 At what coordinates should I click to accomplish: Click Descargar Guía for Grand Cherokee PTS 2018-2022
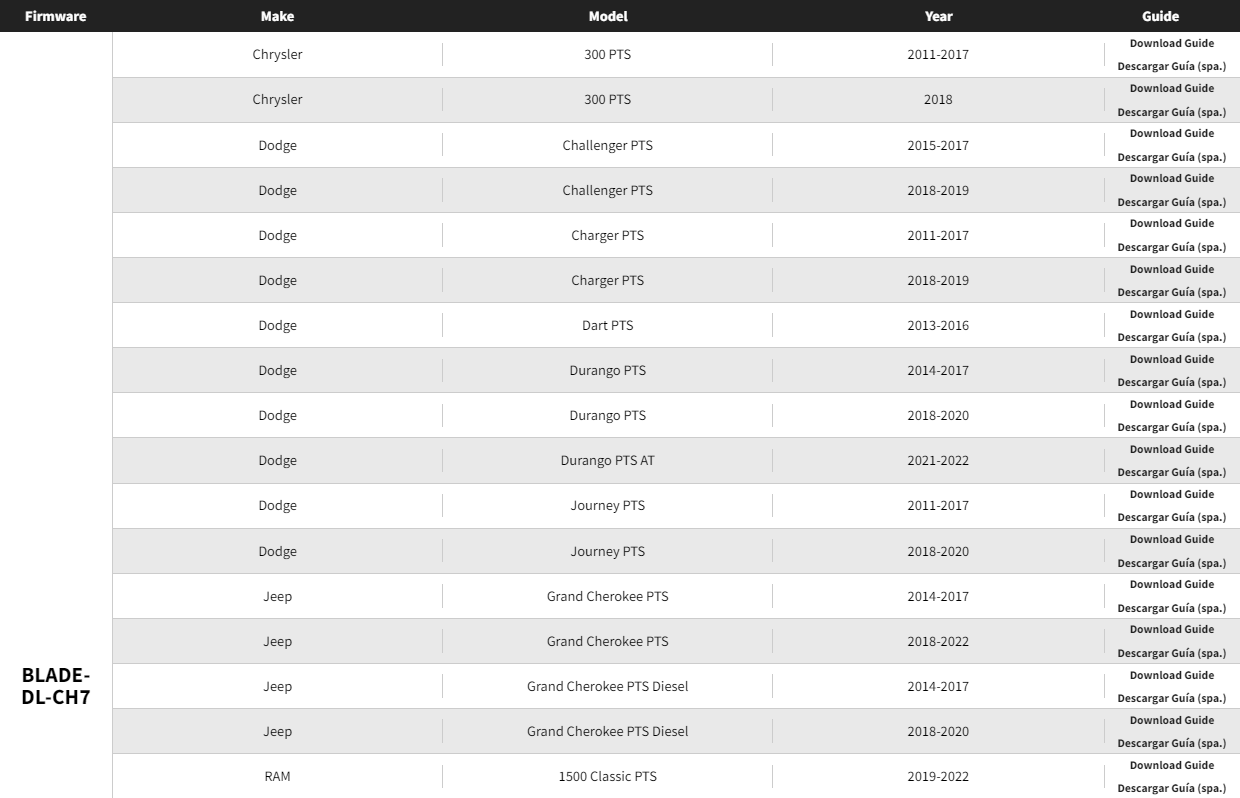(1171, 653)
